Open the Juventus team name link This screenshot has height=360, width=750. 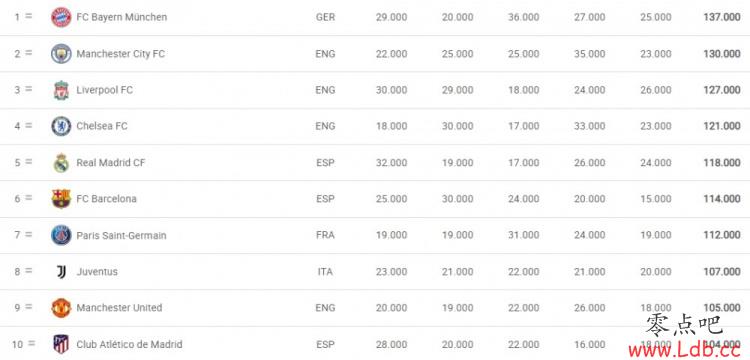[97, 272]
